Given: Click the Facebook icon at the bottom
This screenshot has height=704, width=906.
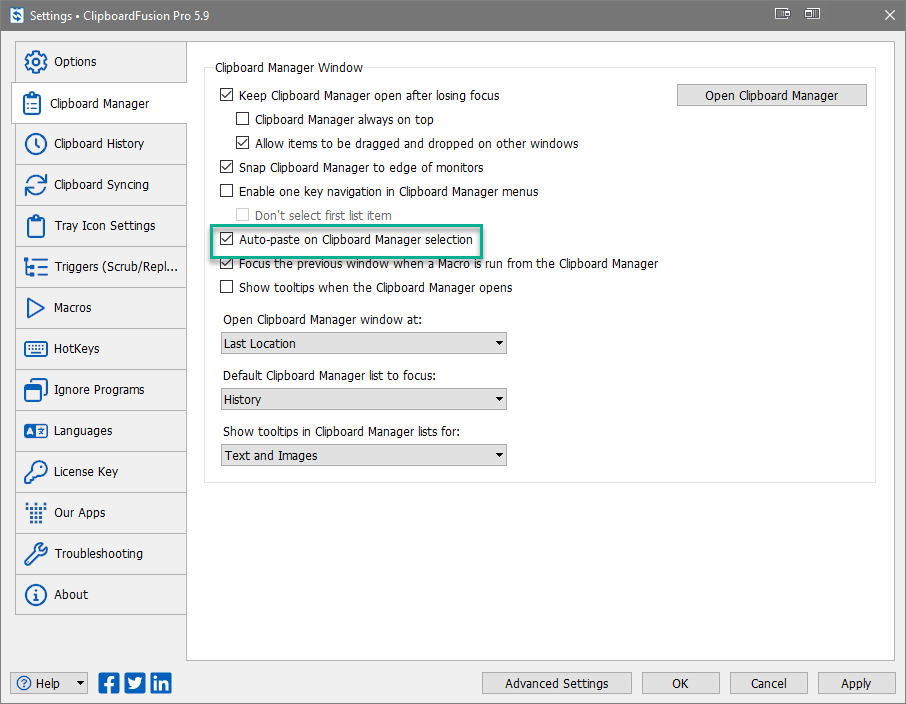Looking at the screenshot, I should (x=108, y=683).
